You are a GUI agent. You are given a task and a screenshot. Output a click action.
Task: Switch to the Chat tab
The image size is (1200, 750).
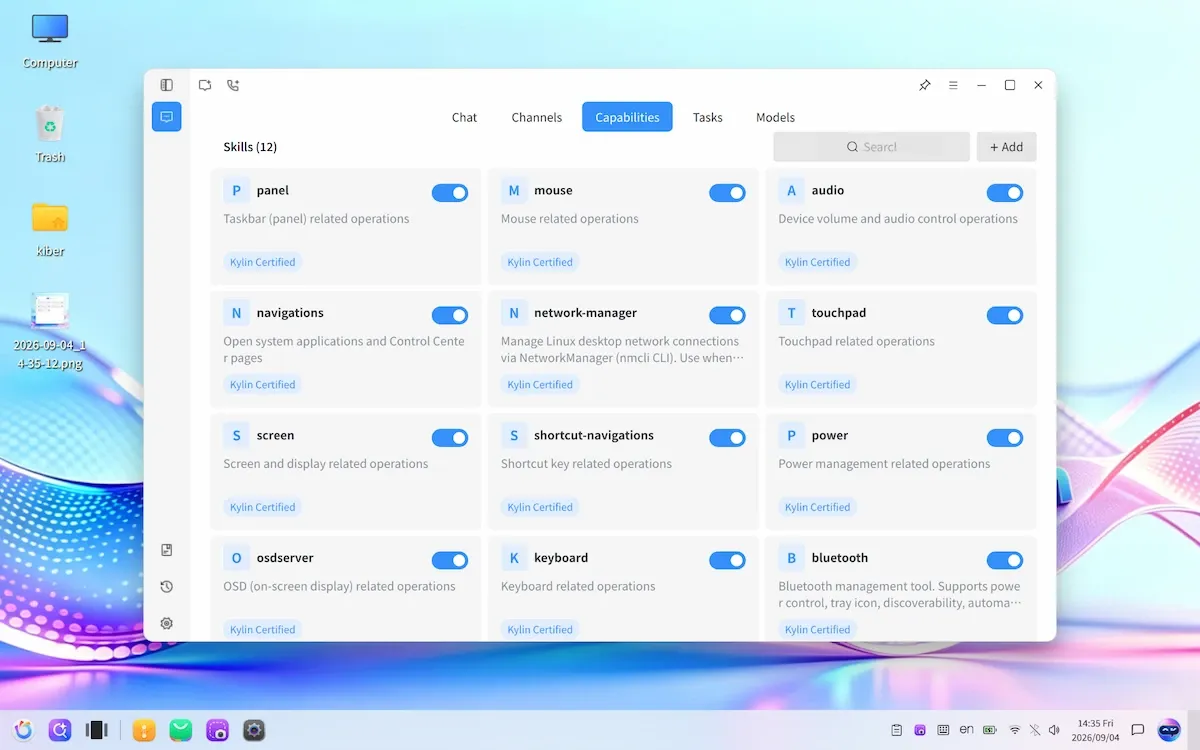[x=464, y=117]
